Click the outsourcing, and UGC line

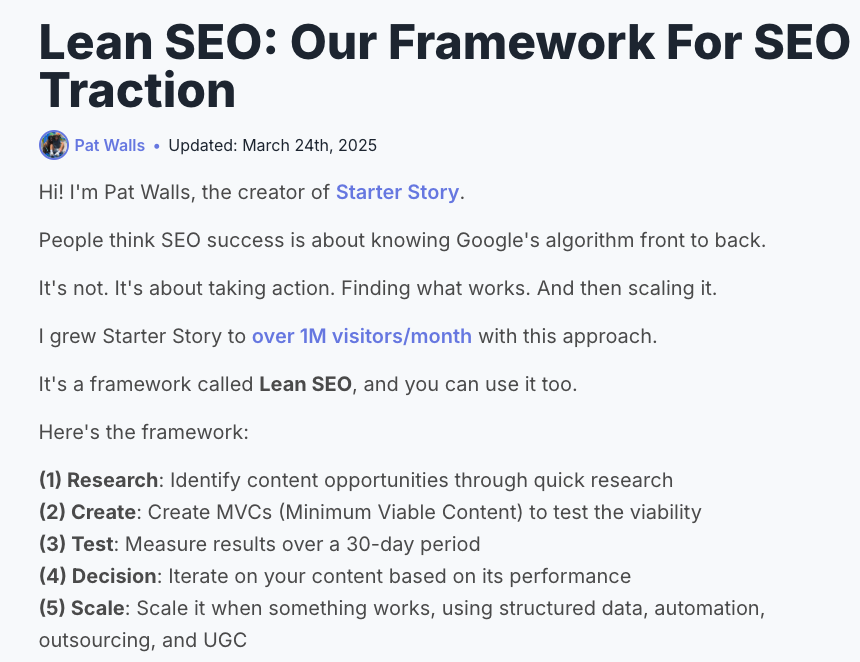click(x=143, y=640)
